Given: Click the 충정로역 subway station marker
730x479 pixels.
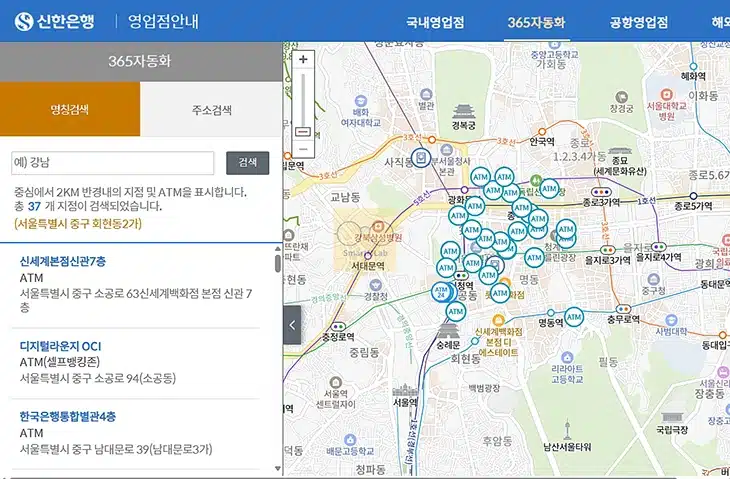Looking at the screenshot, I should tap(338, 327).
